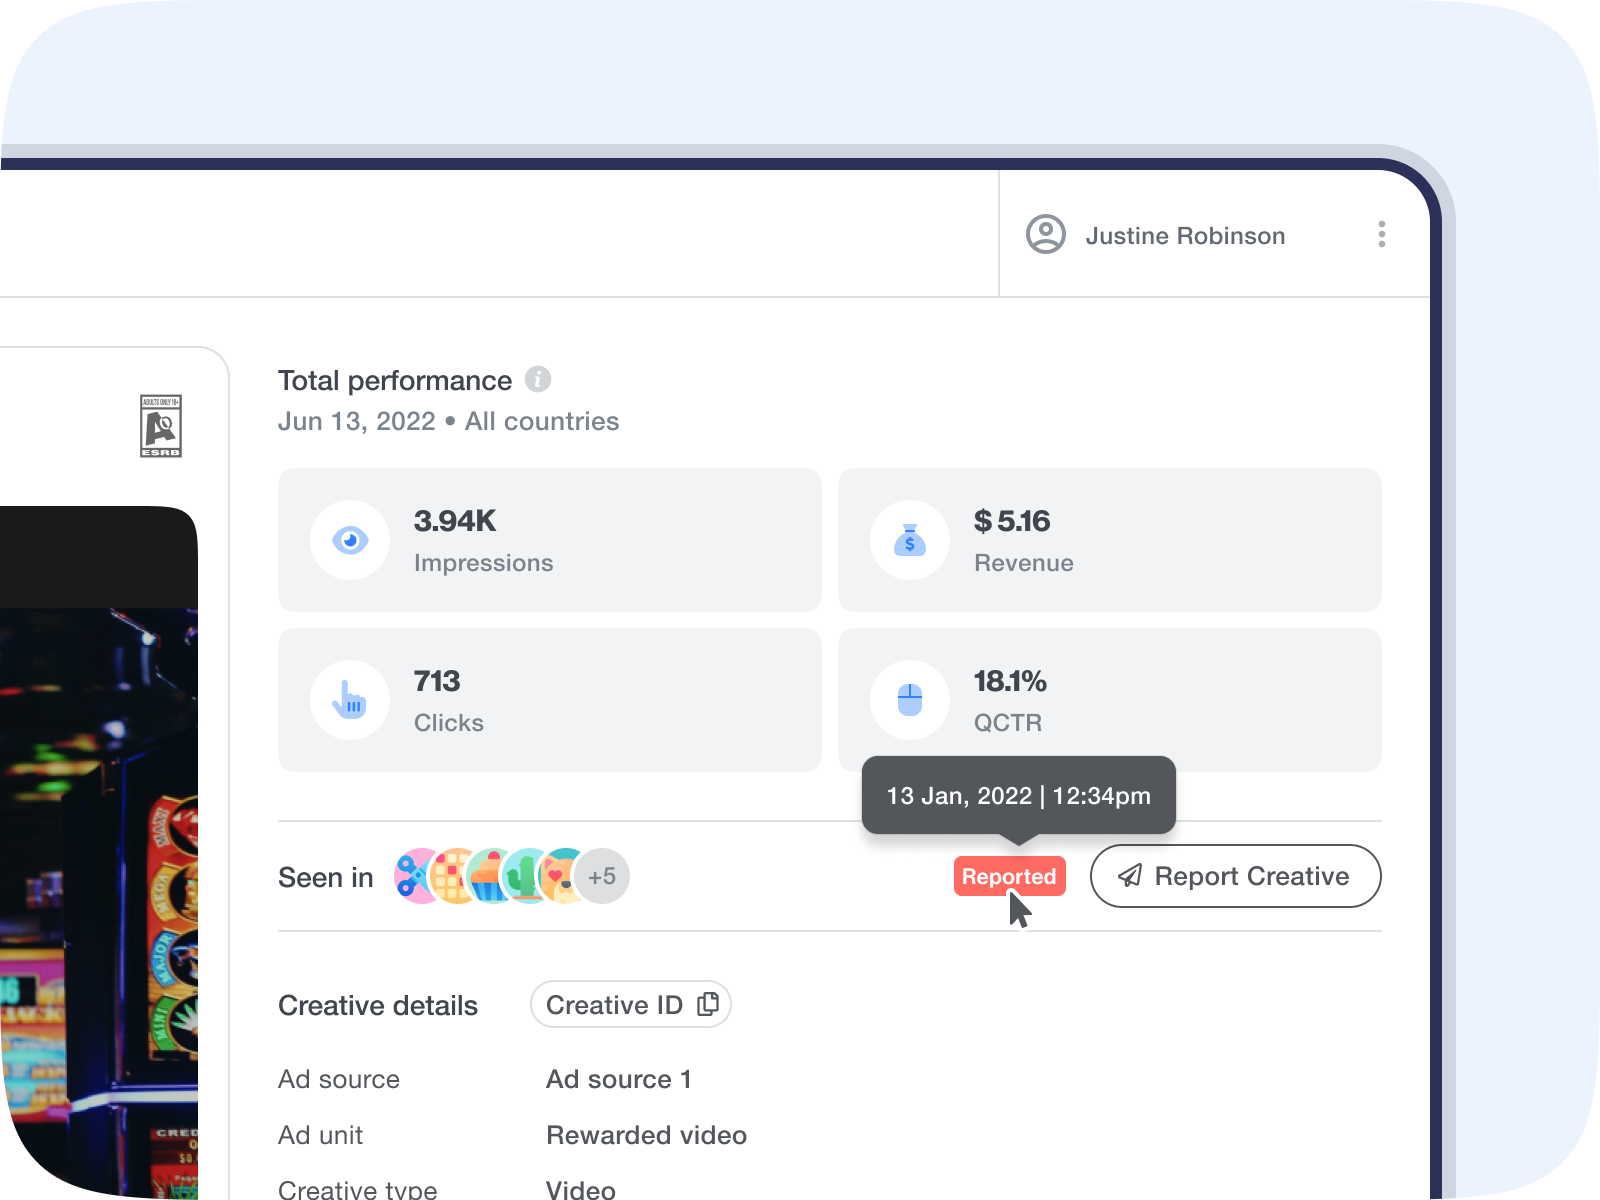Click the Total performance info icon
Screen dimensions: 1600x1200
pyautogui.click(x=538, y=379)
